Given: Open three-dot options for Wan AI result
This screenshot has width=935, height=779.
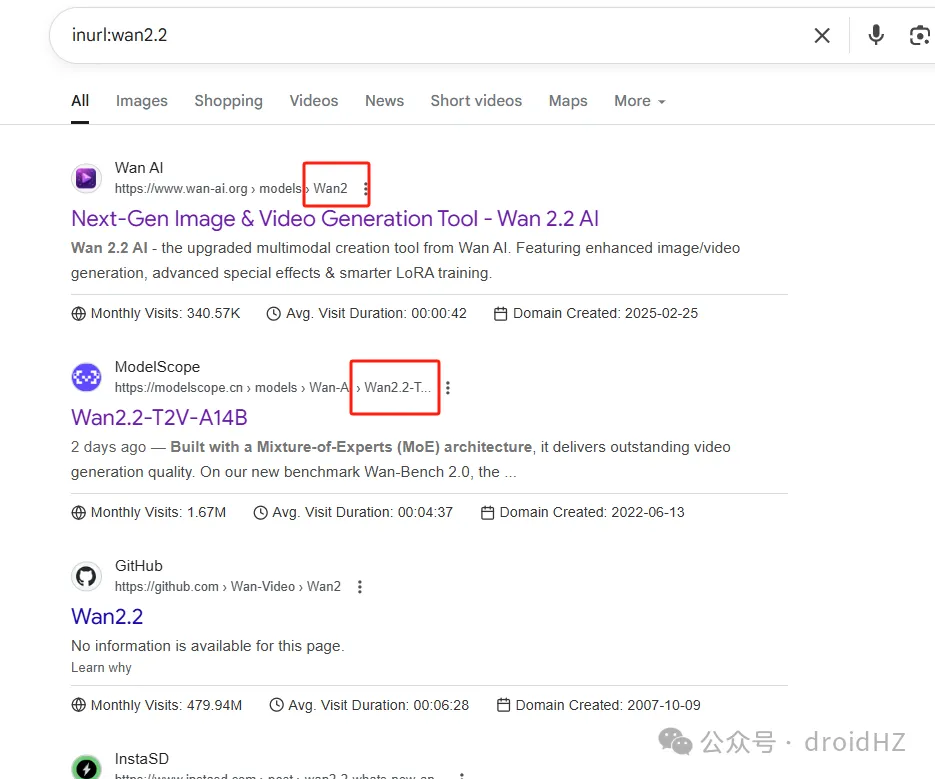Looking at the screenshot, I should (x=366, y=189).
